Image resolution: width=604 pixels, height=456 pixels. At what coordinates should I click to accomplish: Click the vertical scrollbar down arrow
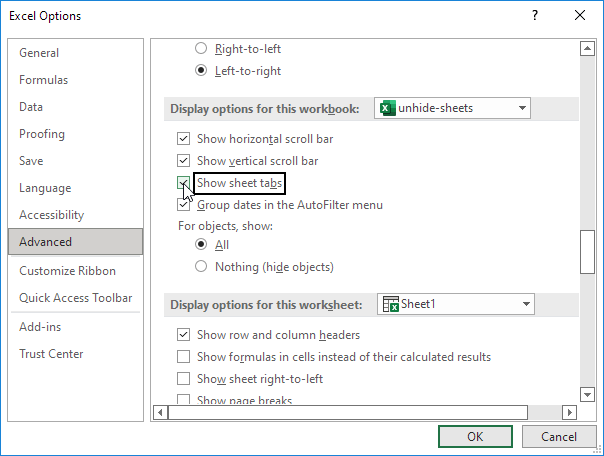click(x=587, y=395)
